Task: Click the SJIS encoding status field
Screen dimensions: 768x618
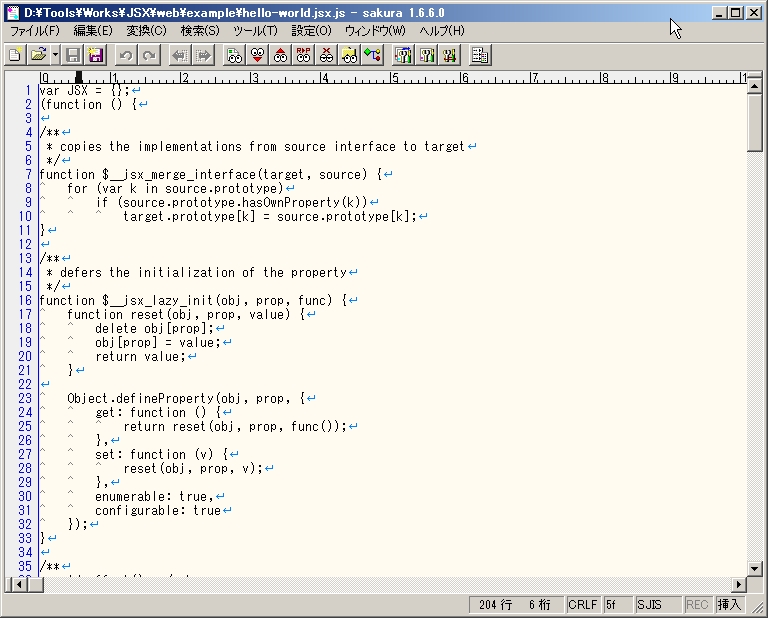Action: coord(658,605)
